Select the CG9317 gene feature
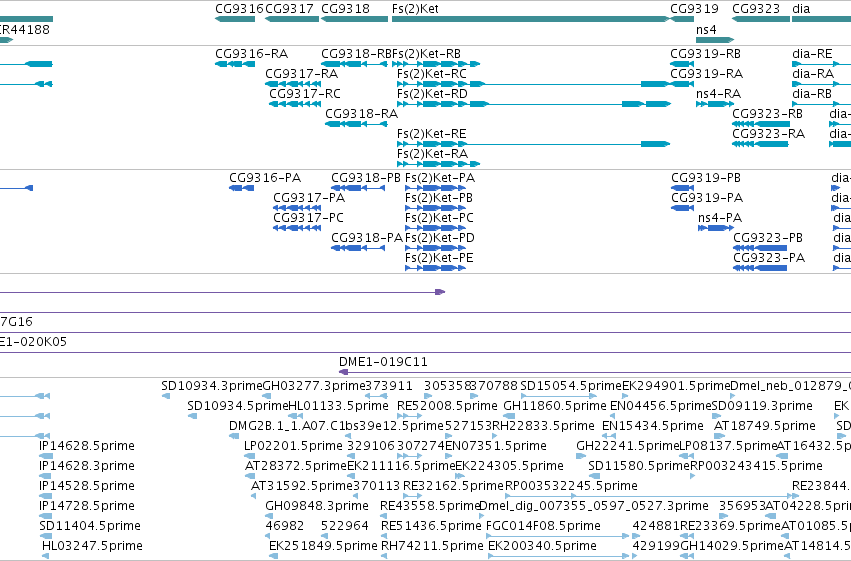851x561 pixels. click(x=292, y=19)
